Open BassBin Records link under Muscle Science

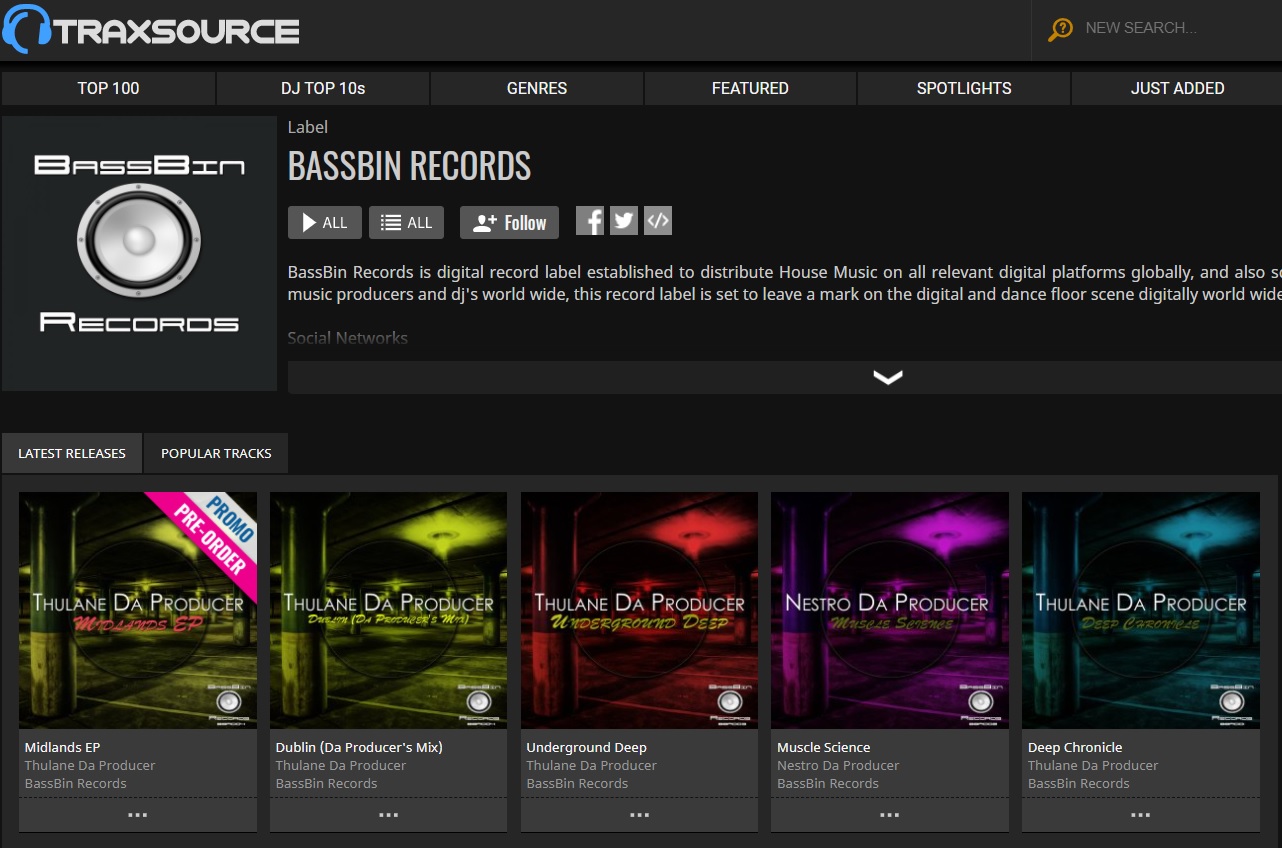coord(828,783)
